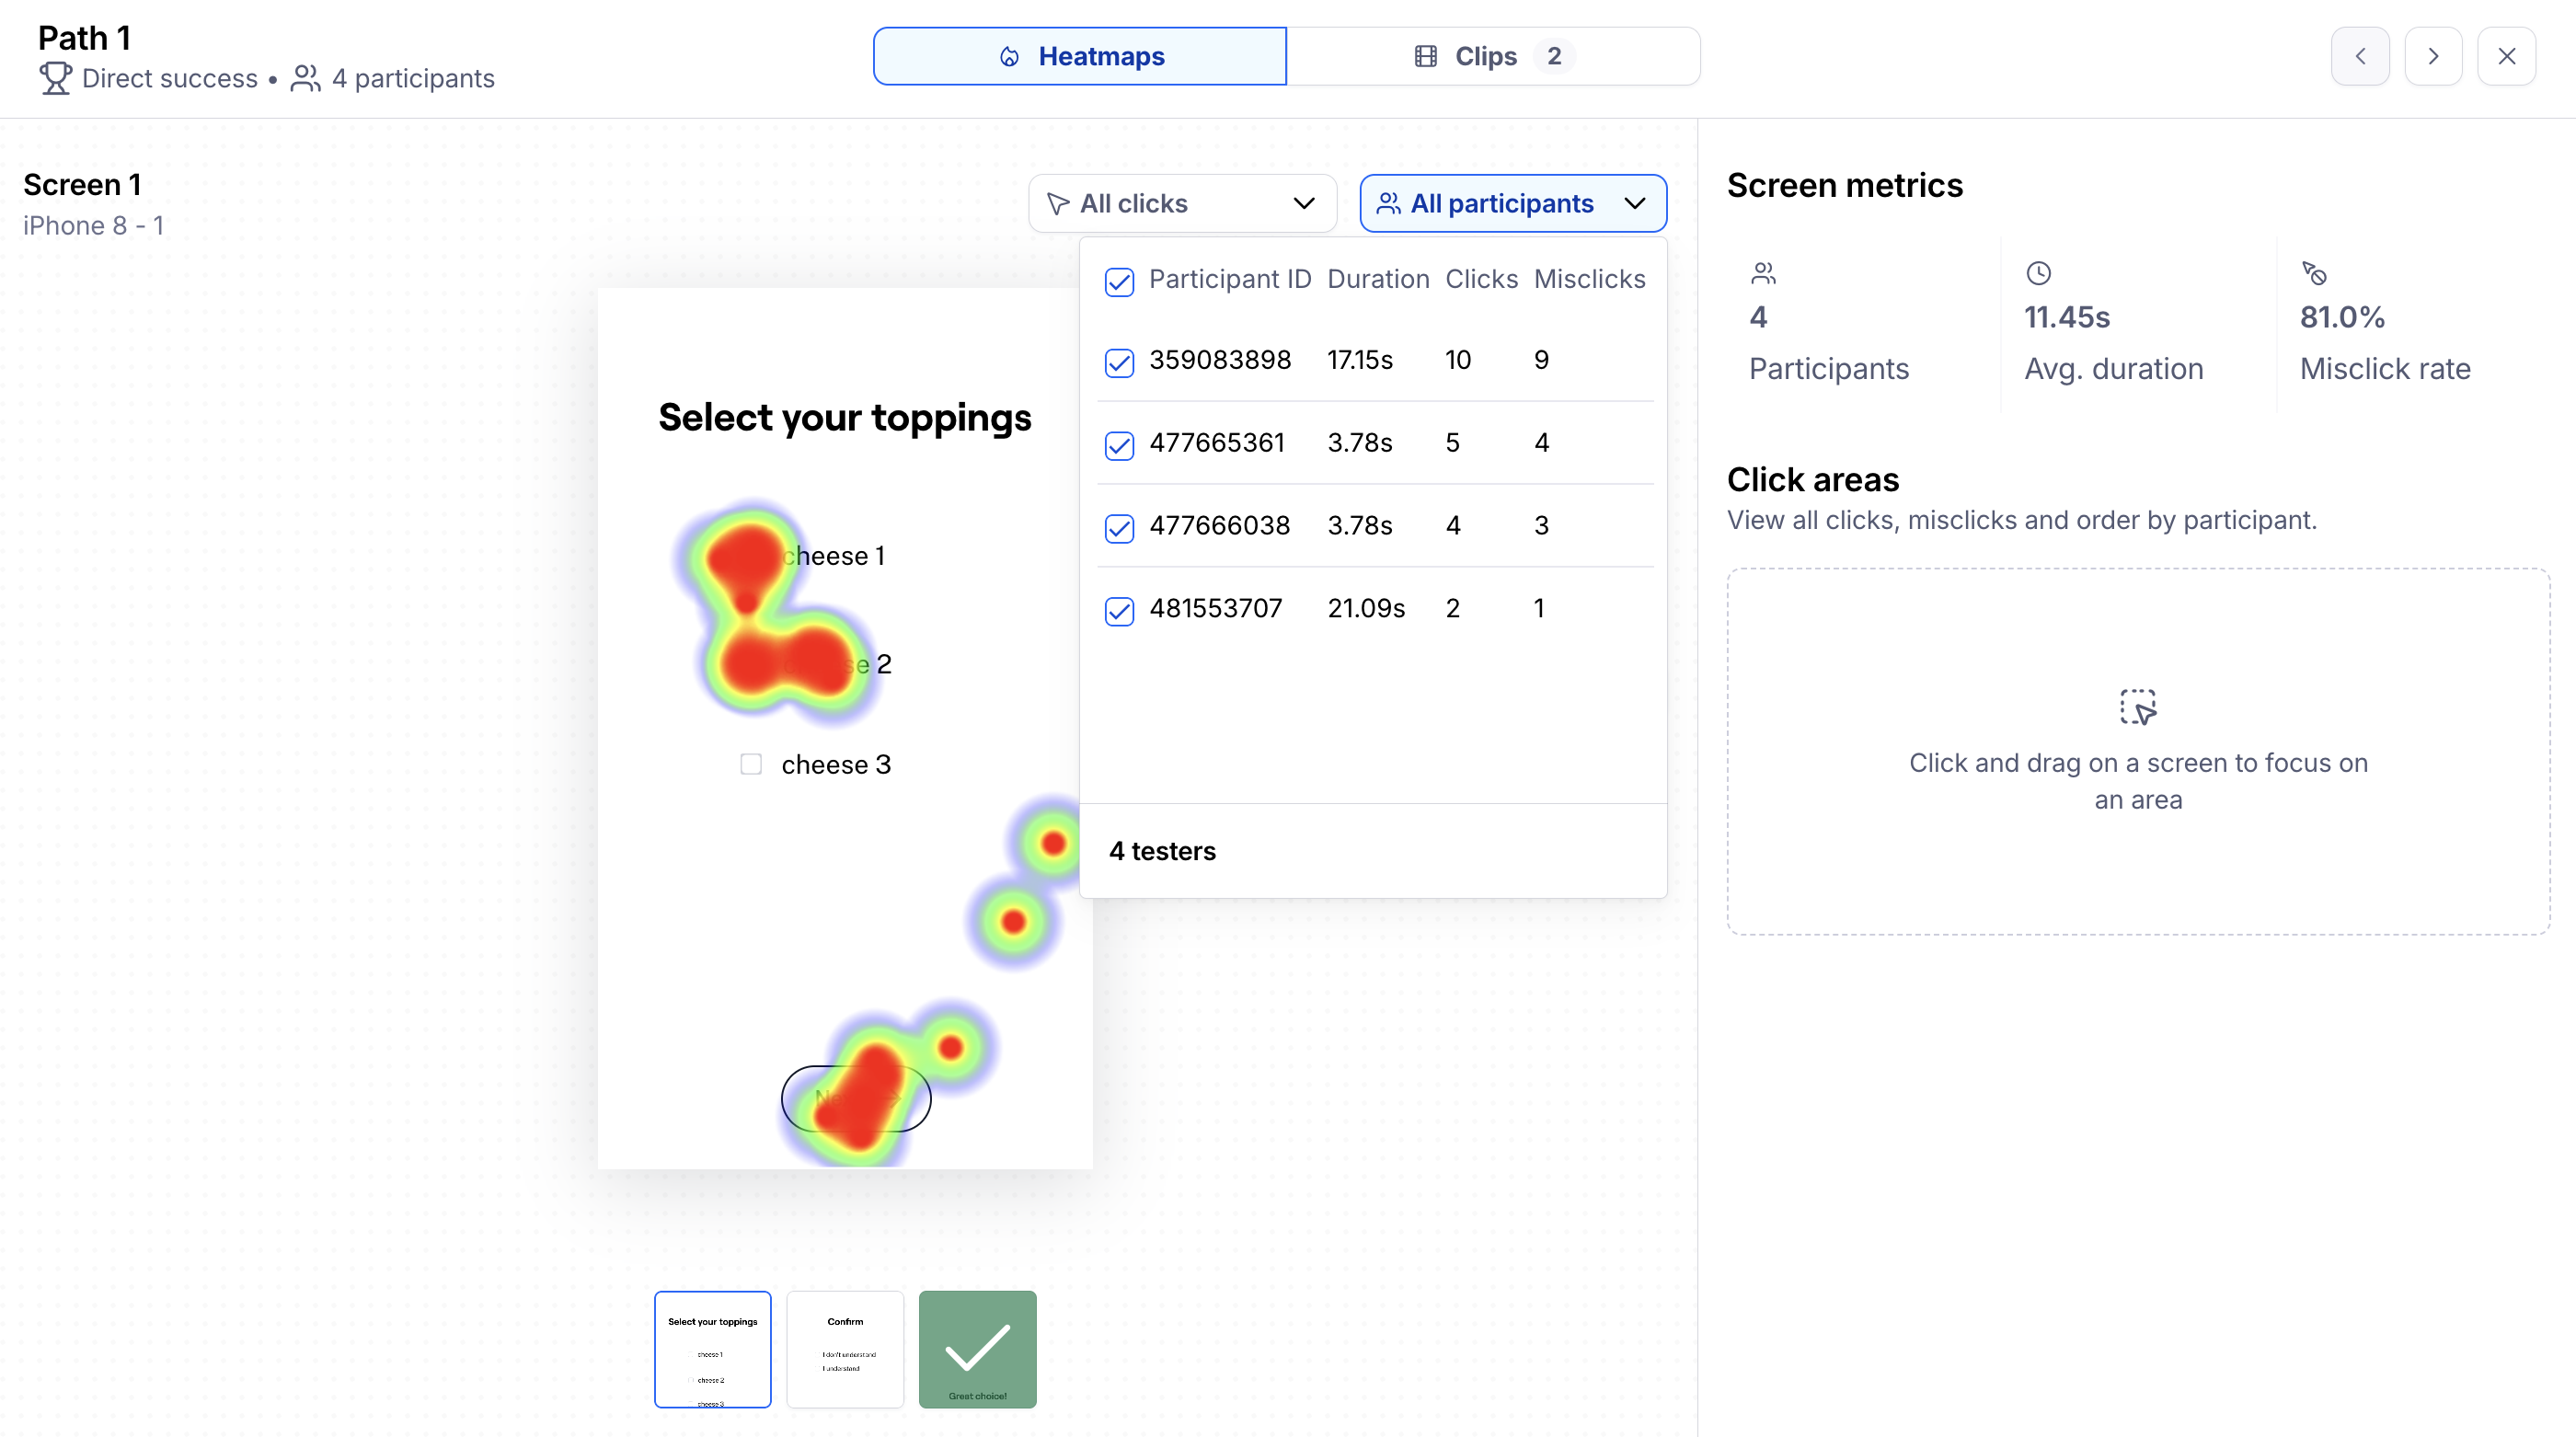Click the misclick rate icon
Image resolution: width=2576 pixels, height=1437 pixels.
click(2314, 273)
